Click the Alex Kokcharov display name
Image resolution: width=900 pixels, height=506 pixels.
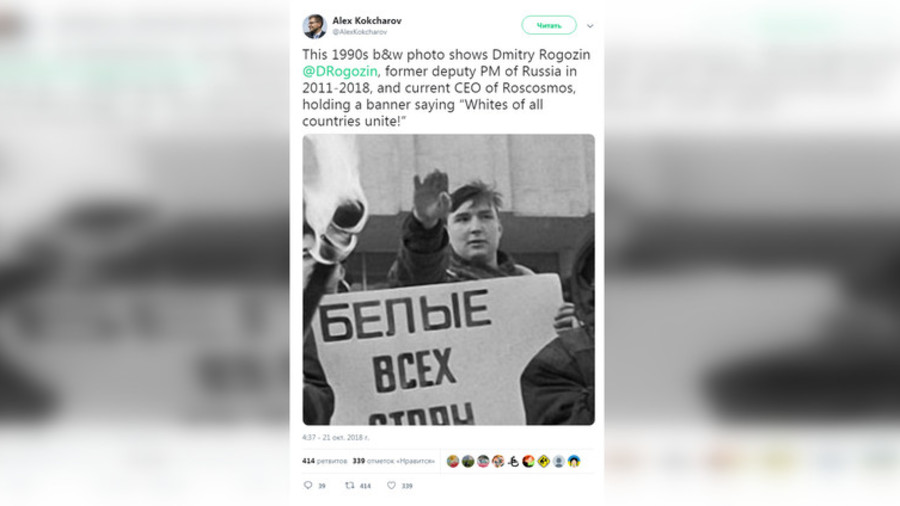[367, 21]
